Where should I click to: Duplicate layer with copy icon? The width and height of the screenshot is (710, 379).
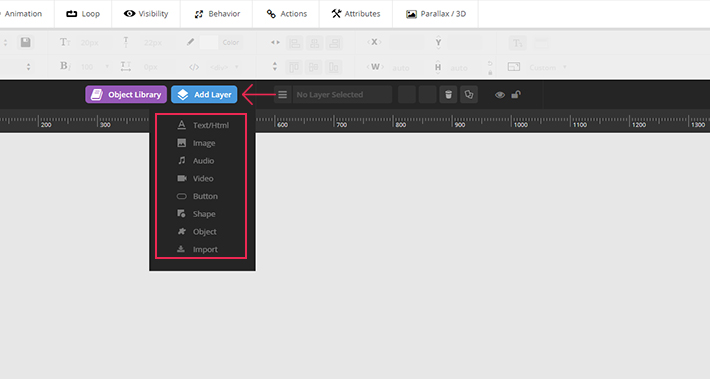click(469, 95)
